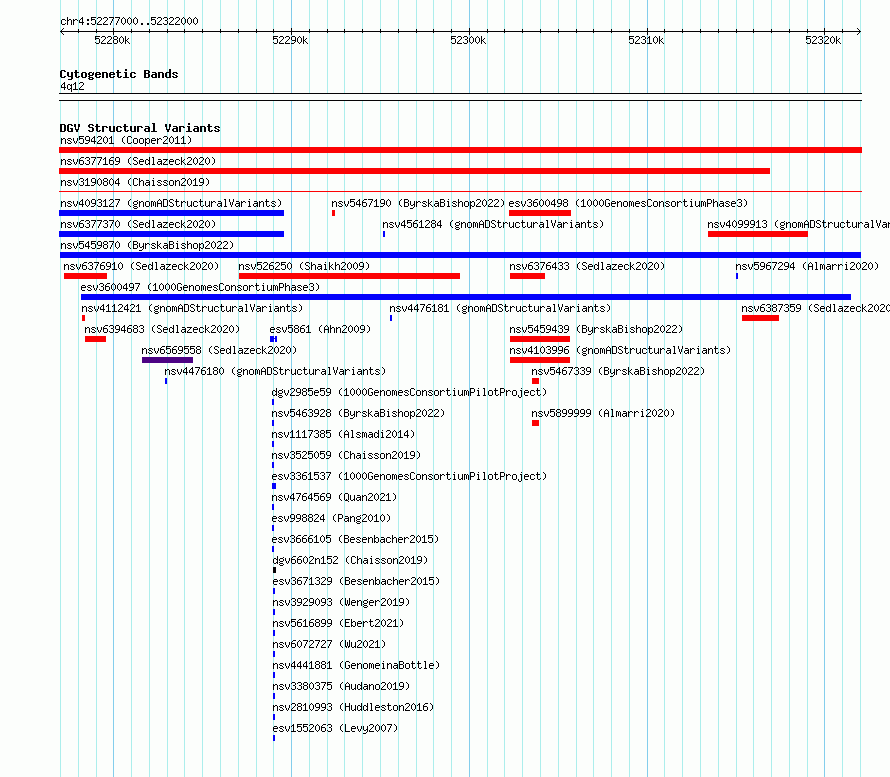Click the esv998824 (Pang2010) label
This screenshot has height=777, width=890.
pyautogui.click(x=331, y=518)
